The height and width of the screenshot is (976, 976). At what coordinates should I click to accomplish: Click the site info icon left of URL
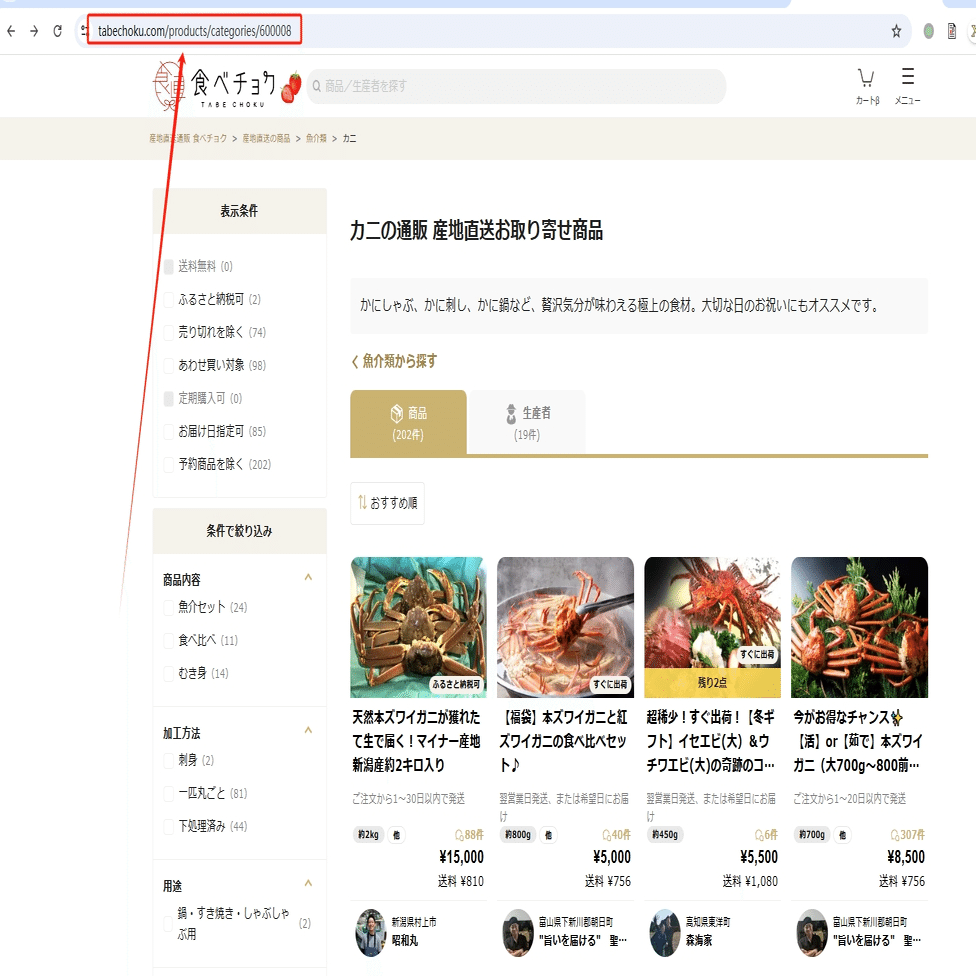(84, 30)
